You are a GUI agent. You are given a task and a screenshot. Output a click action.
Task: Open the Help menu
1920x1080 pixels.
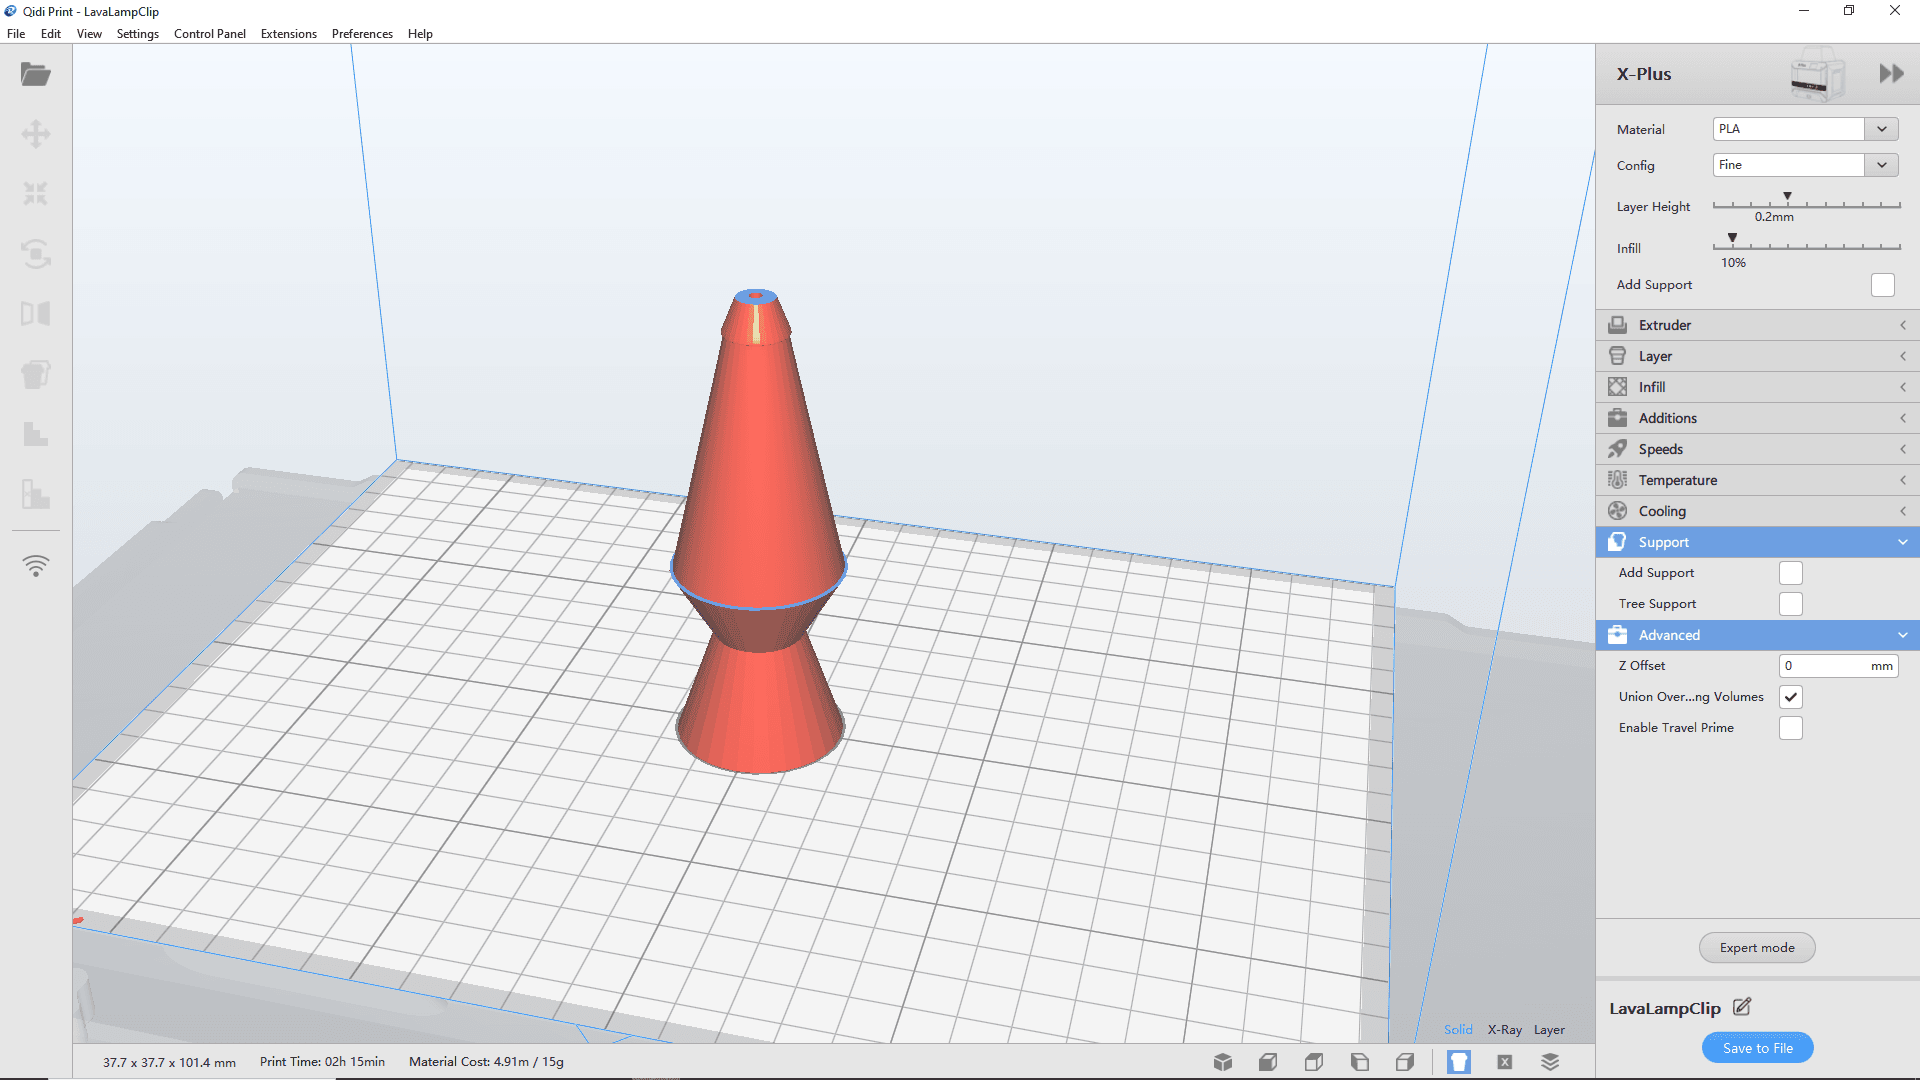tap(420, 34)
